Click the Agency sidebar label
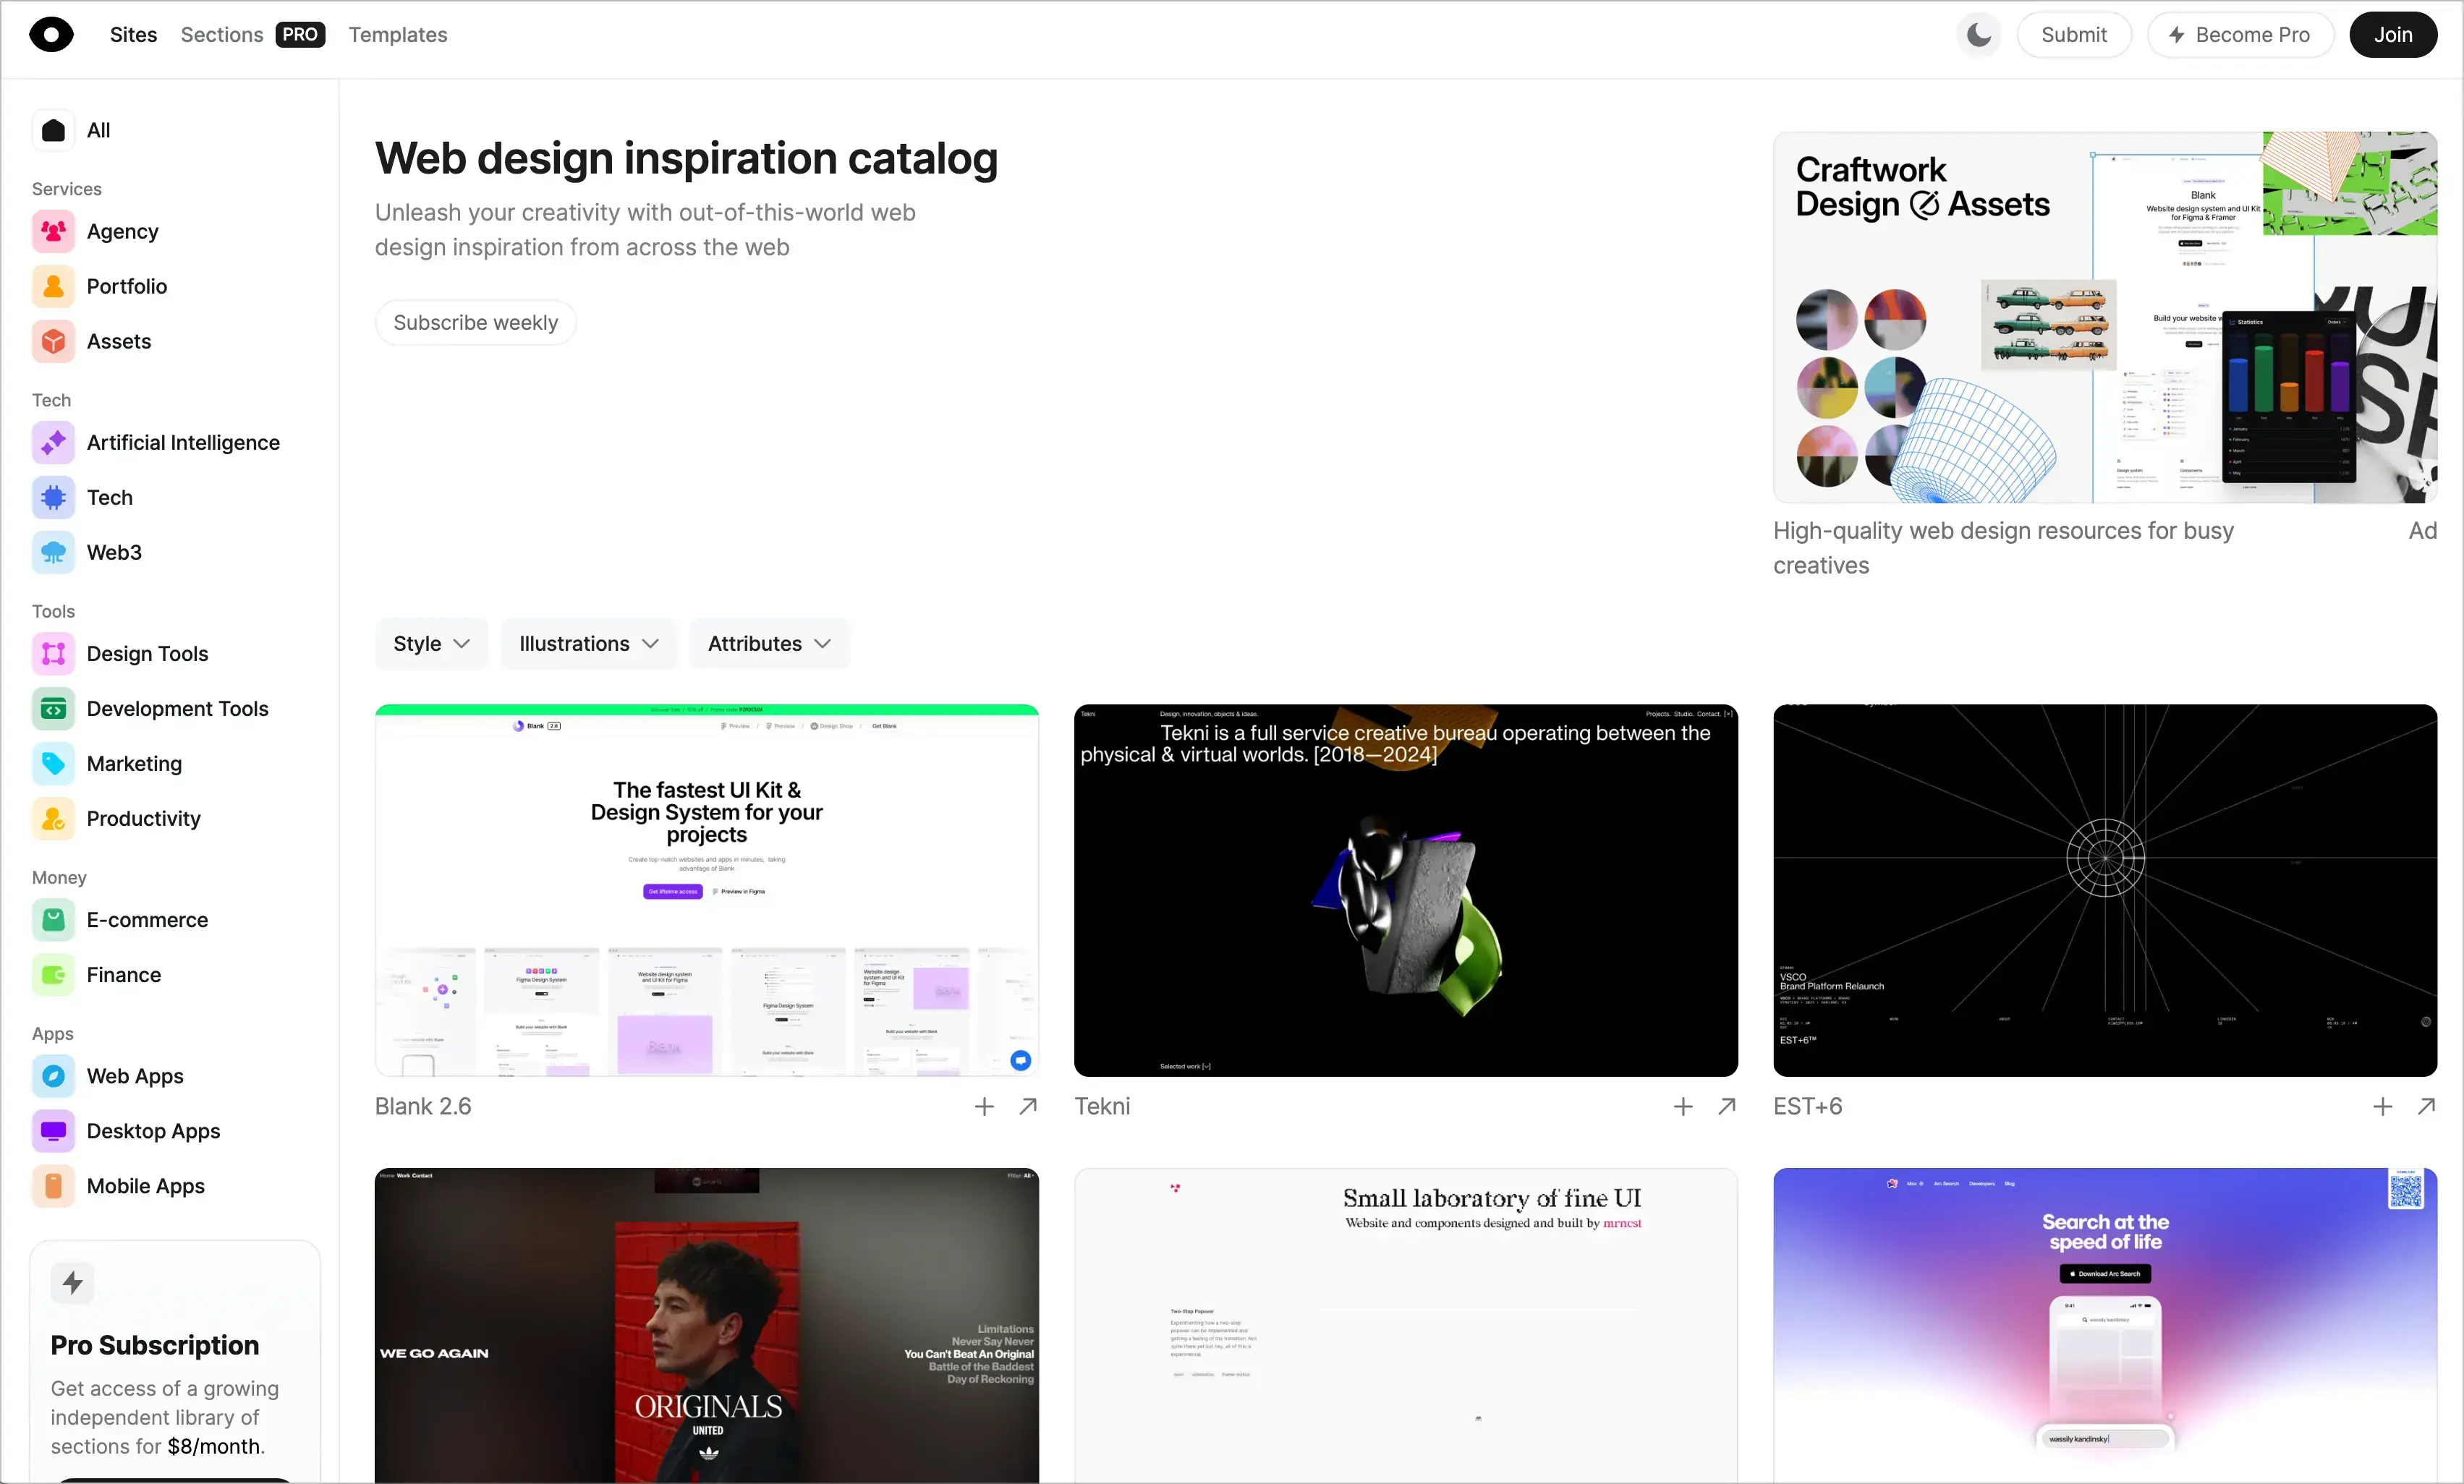The image size is (2464, 1484). 123,231
